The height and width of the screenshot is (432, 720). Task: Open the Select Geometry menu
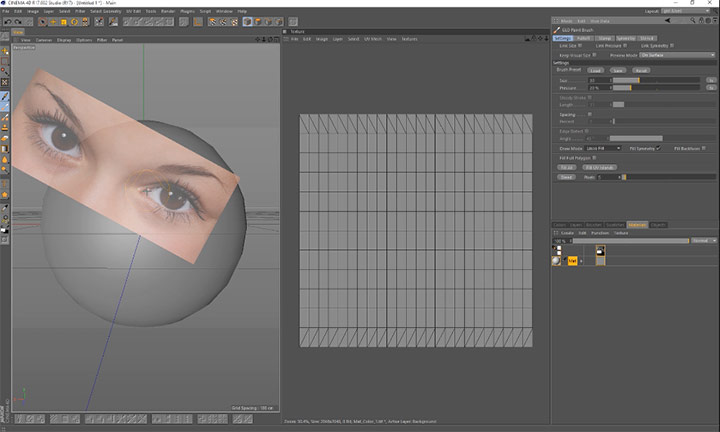pyautogui.click(x=106, y=11)
